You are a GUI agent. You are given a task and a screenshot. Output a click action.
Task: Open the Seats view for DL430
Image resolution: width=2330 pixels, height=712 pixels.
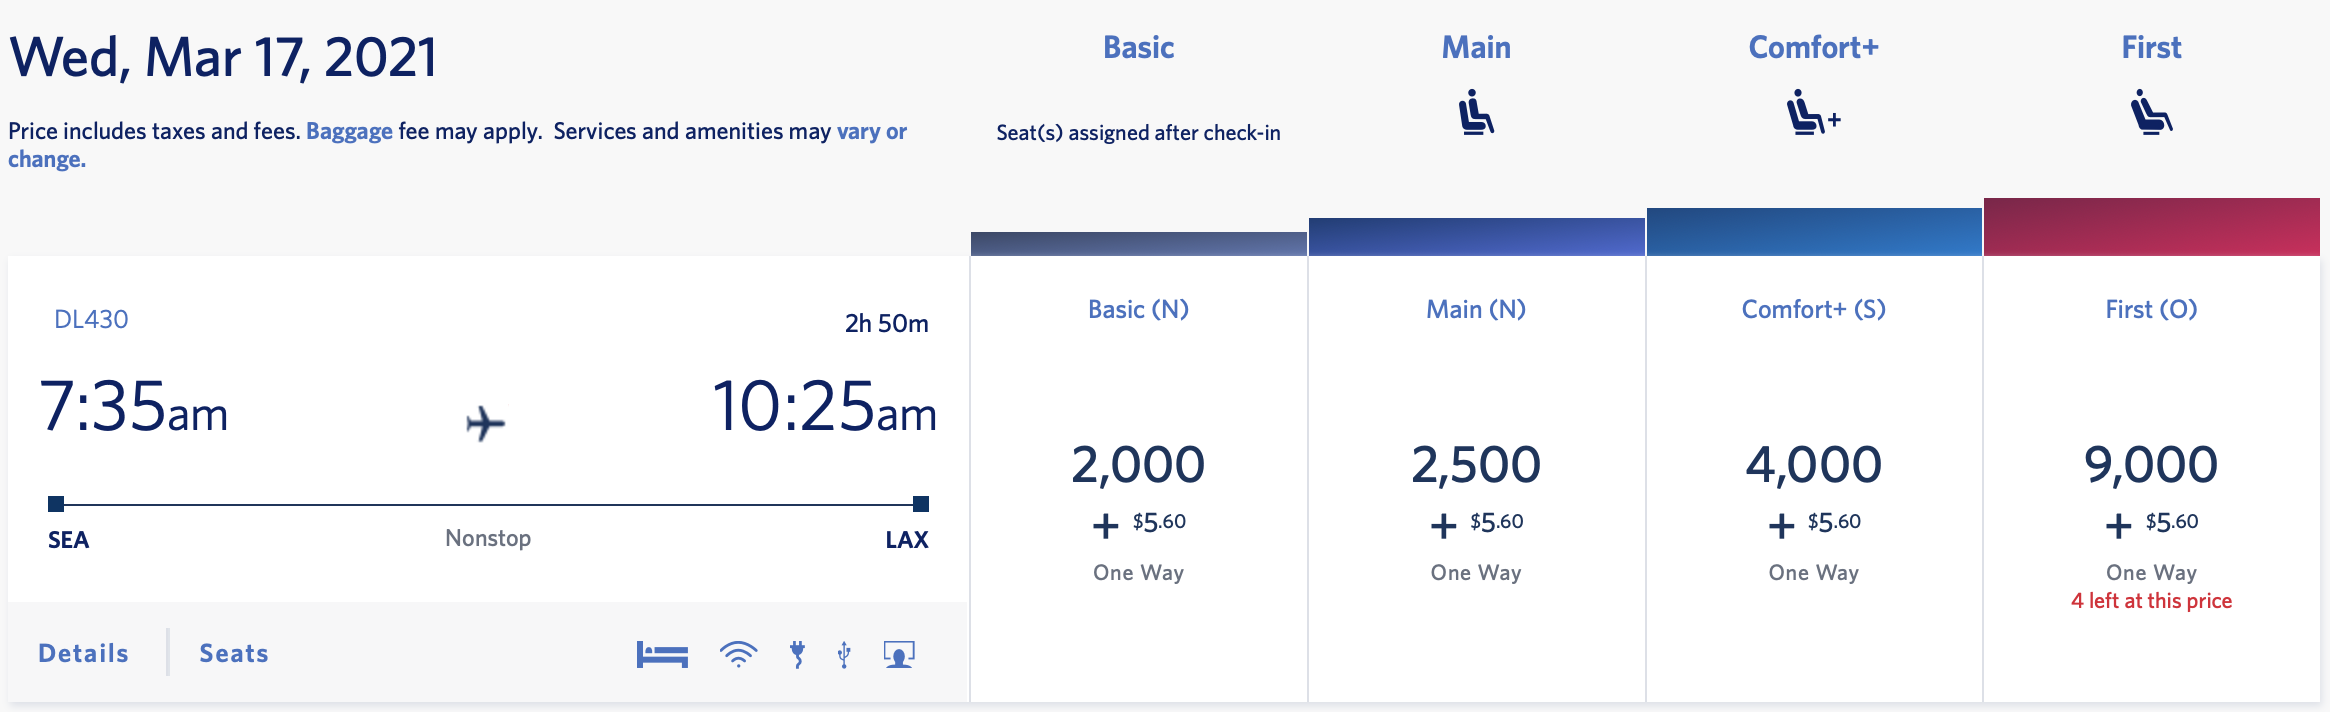tap(231, 652)
